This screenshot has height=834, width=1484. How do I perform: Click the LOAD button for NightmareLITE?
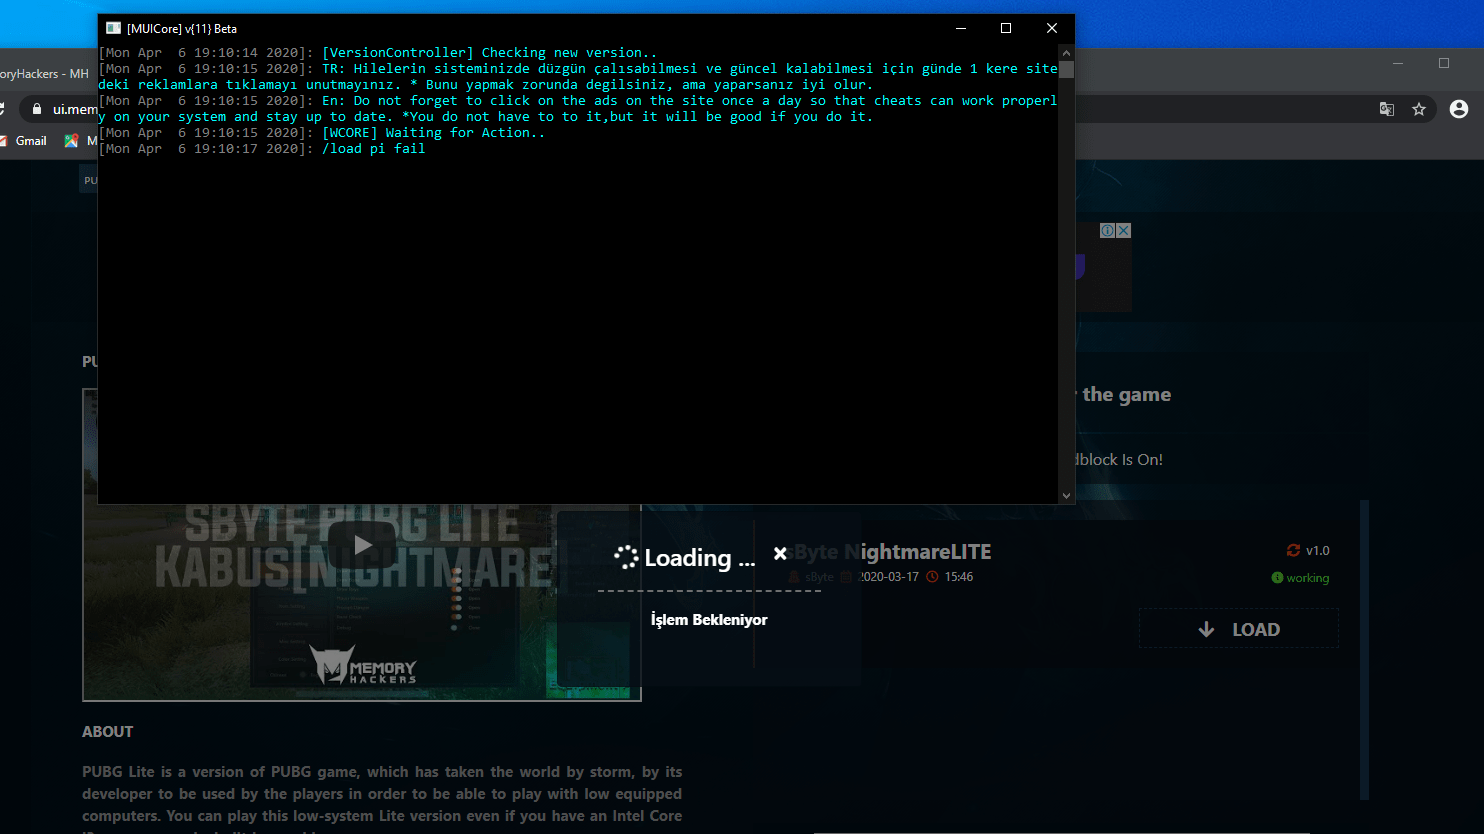pos(1238,629)
